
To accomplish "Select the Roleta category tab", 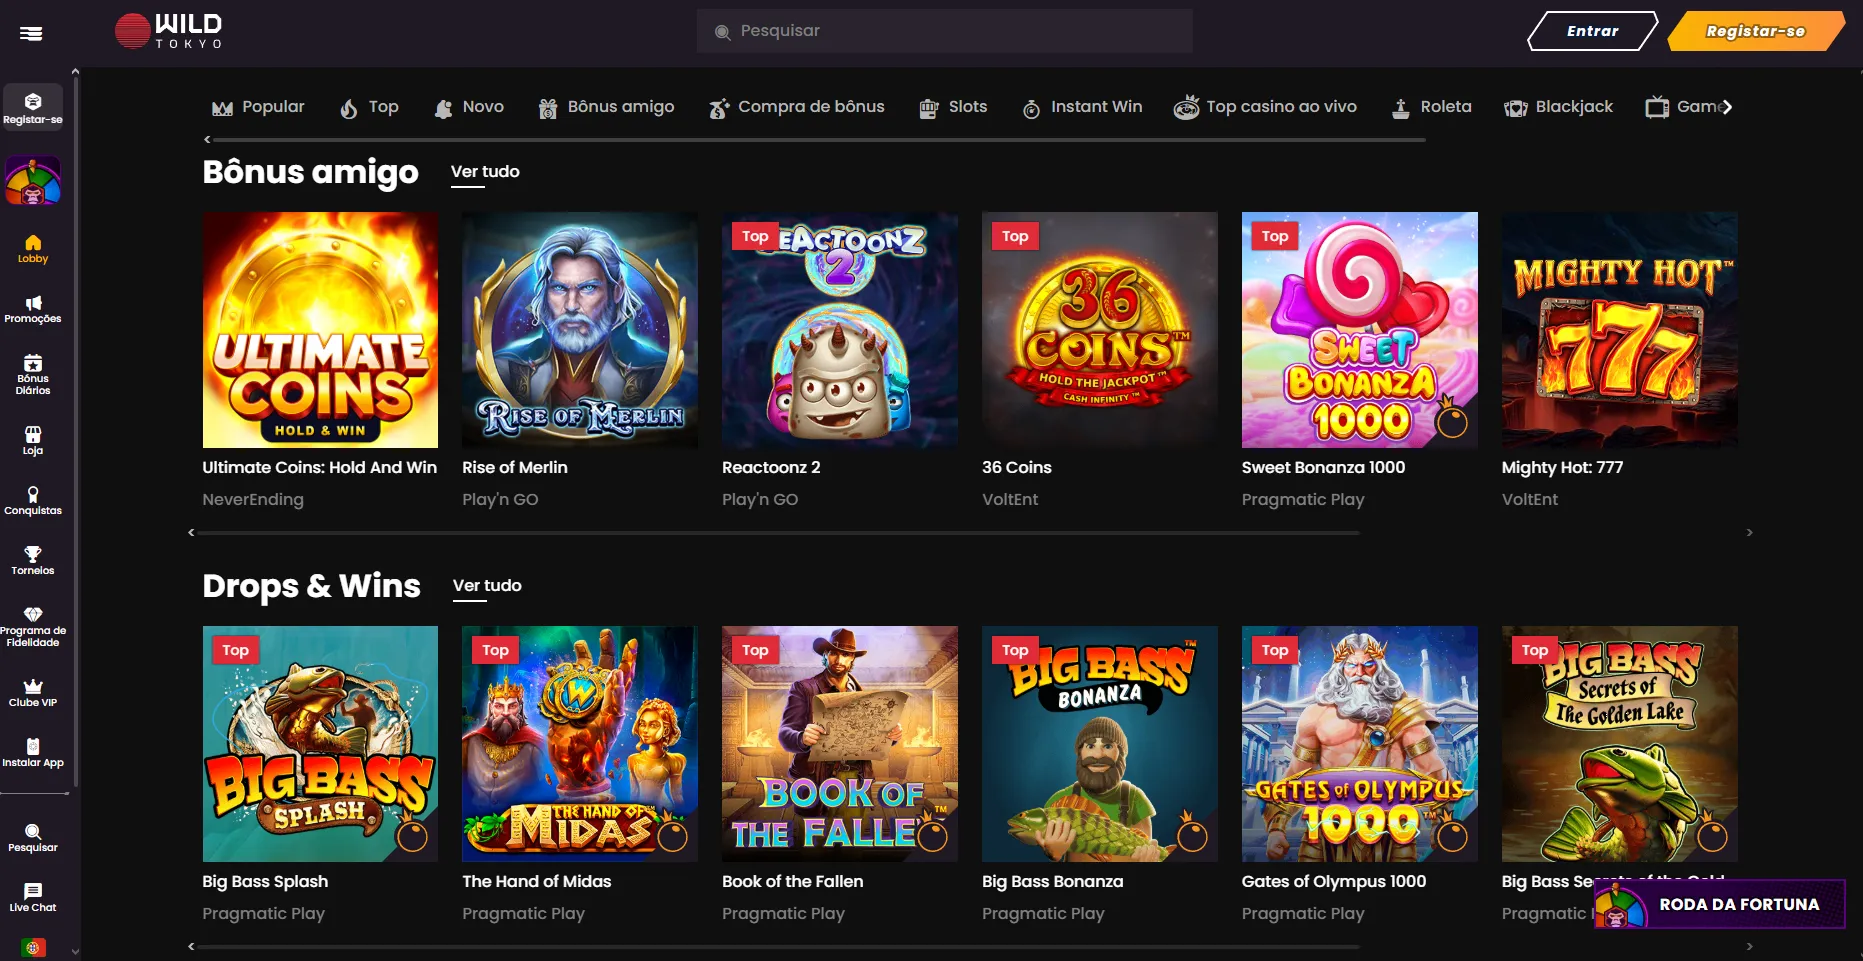I will pos(1431,107).
